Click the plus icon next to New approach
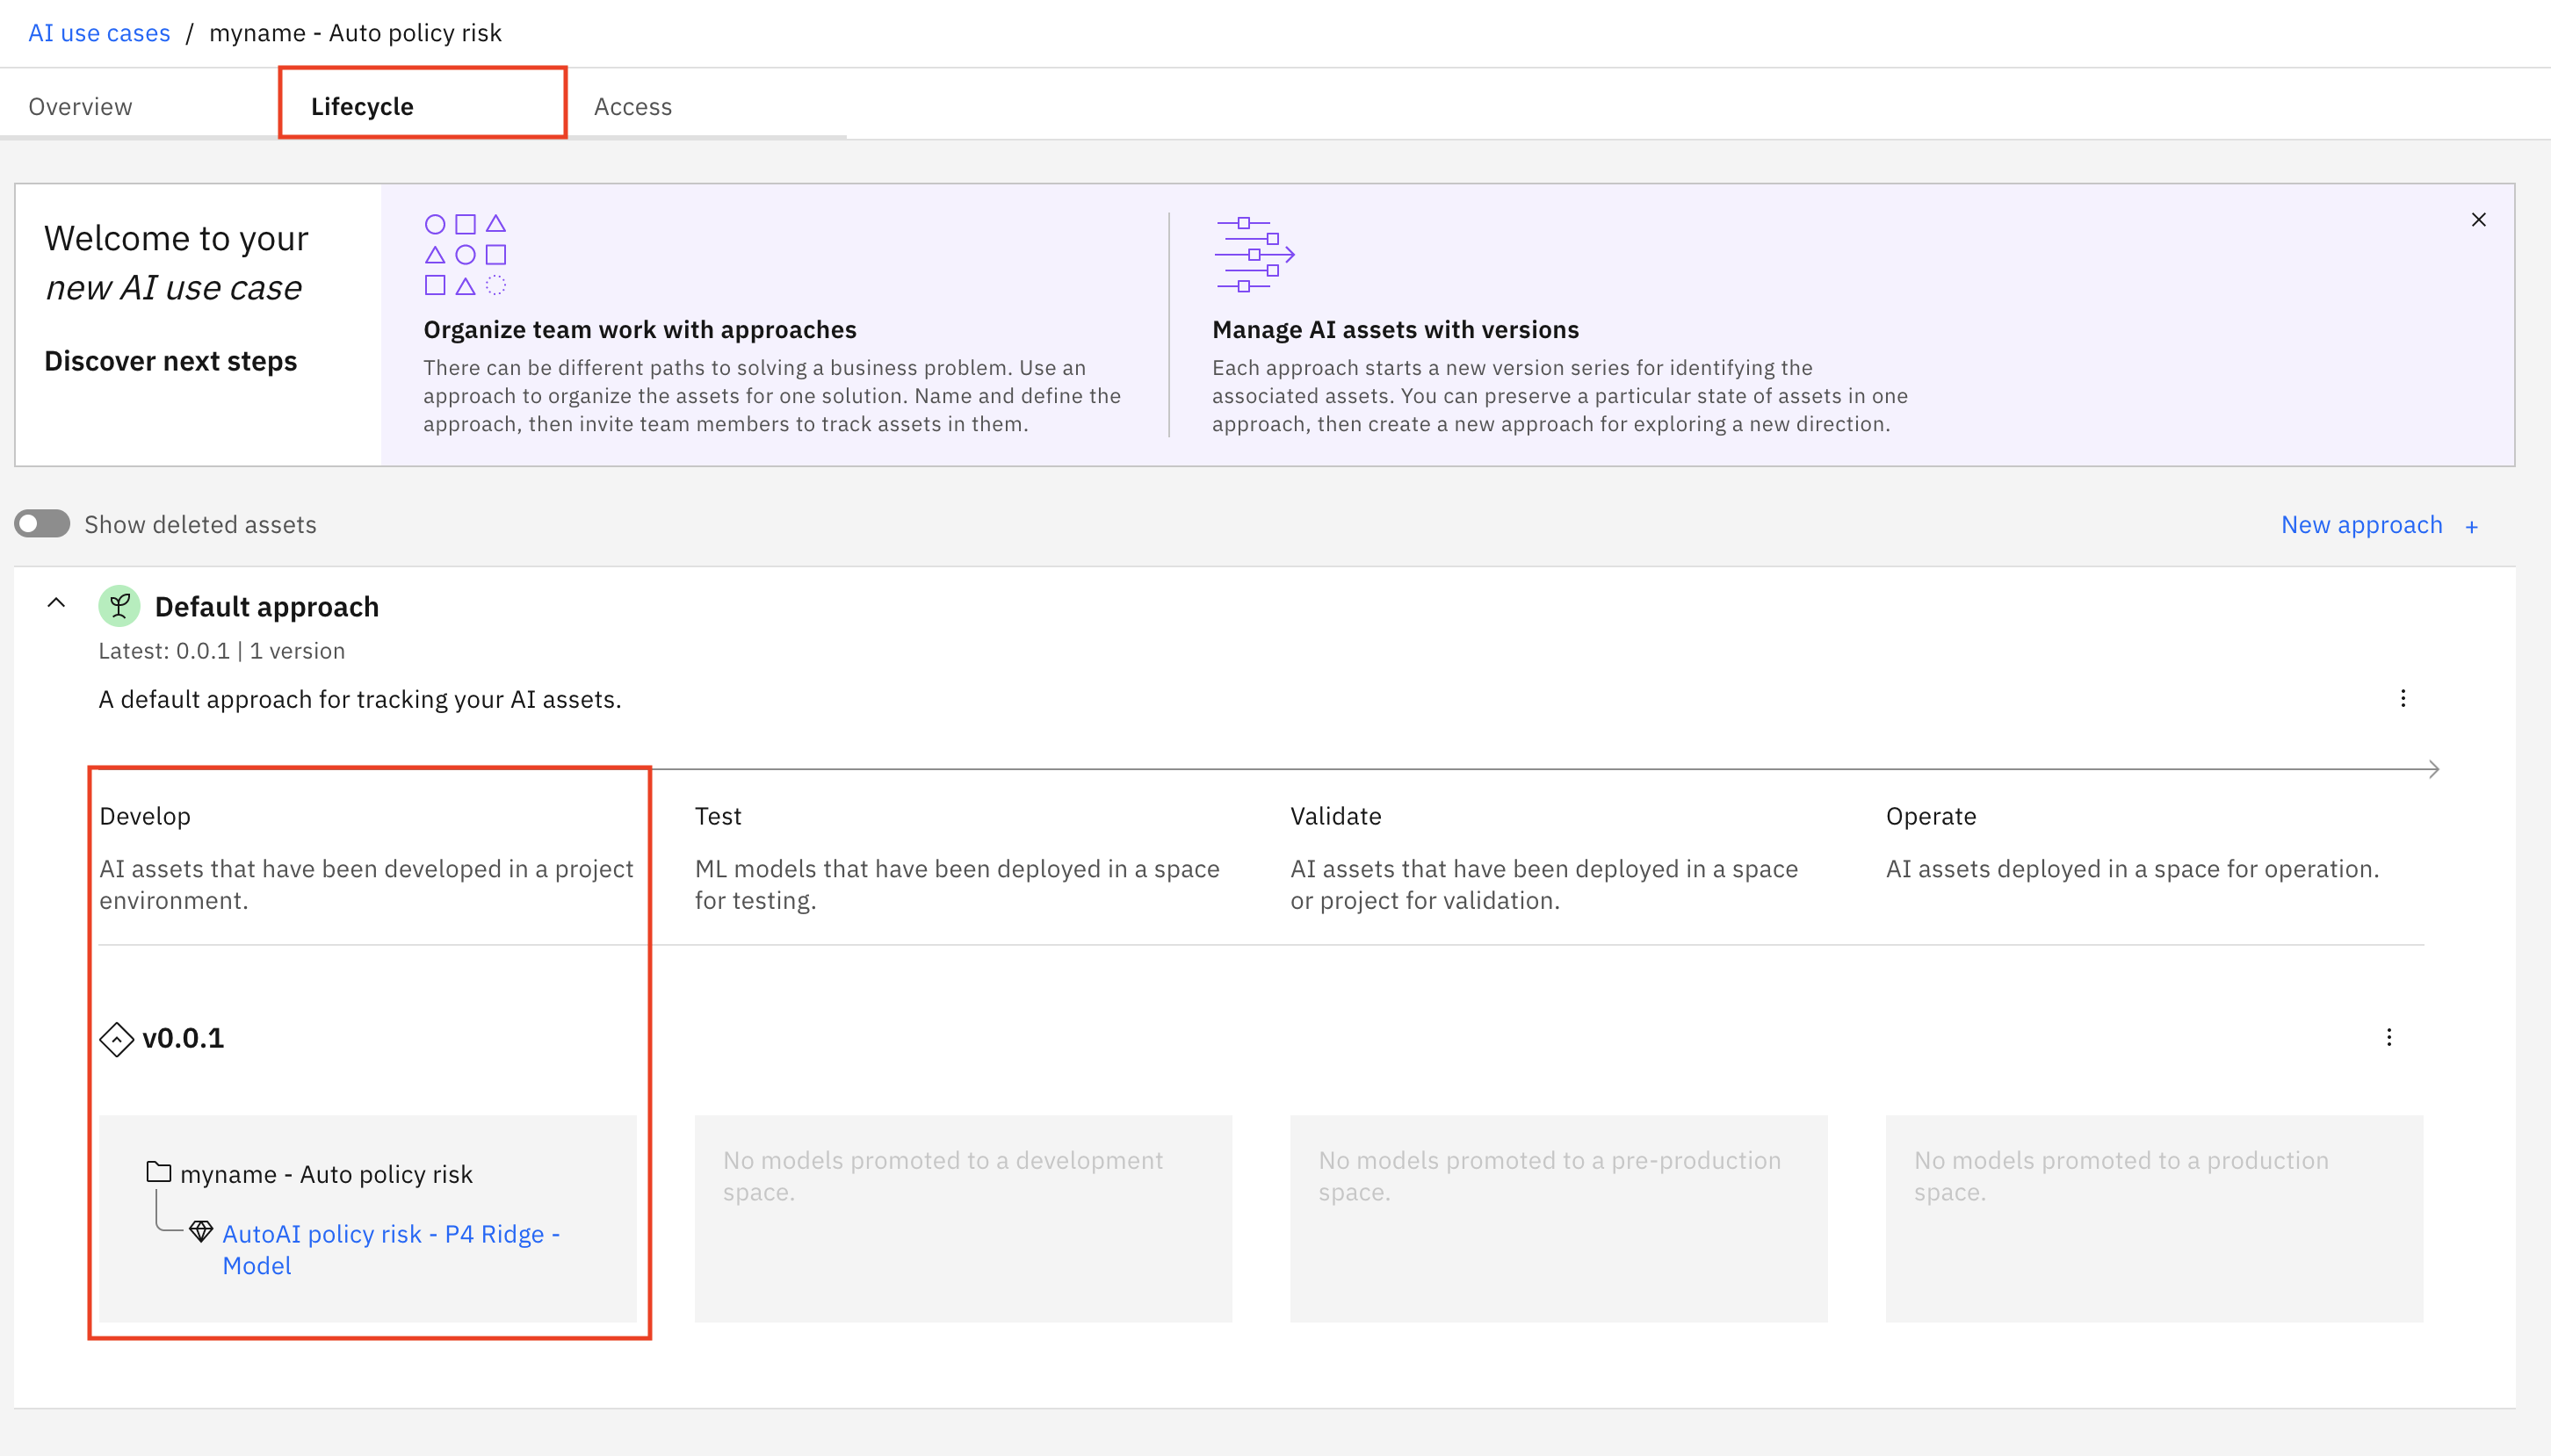The width and height of the screenshot is (2551, 1456). pos(2471,527)
